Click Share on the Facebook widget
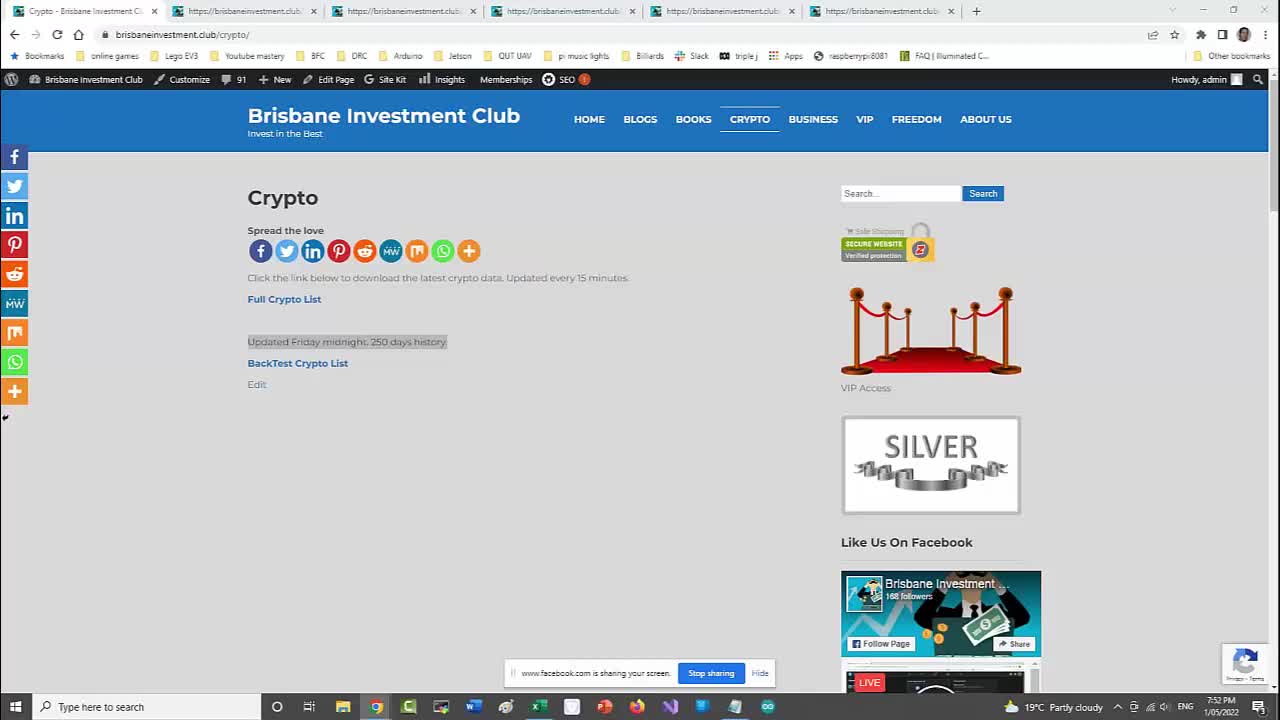 pyautogui.click(x=1014, y=644)
